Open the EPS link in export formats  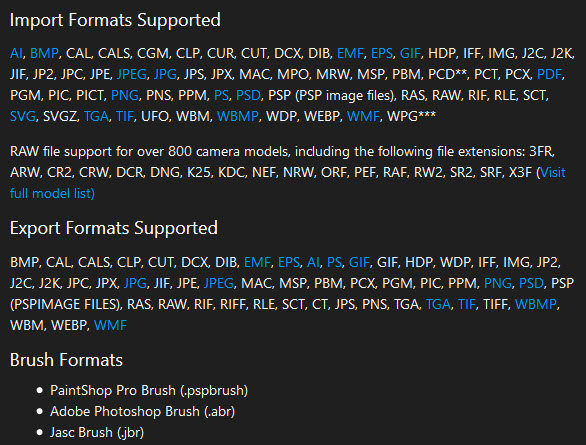289,262
